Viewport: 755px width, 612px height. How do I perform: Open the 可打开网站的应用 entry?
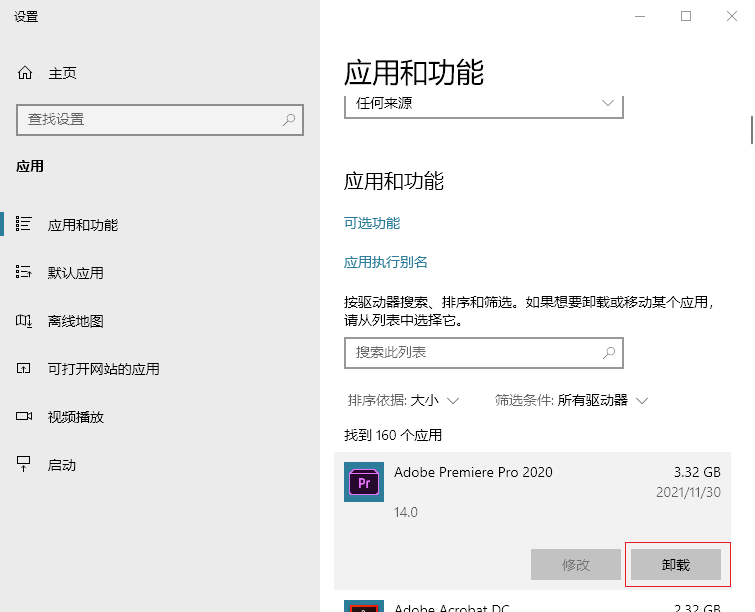point(104,369)
